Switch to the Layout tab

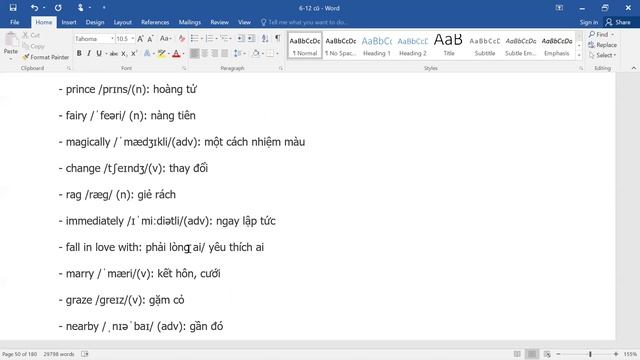[x=122, y=22]
